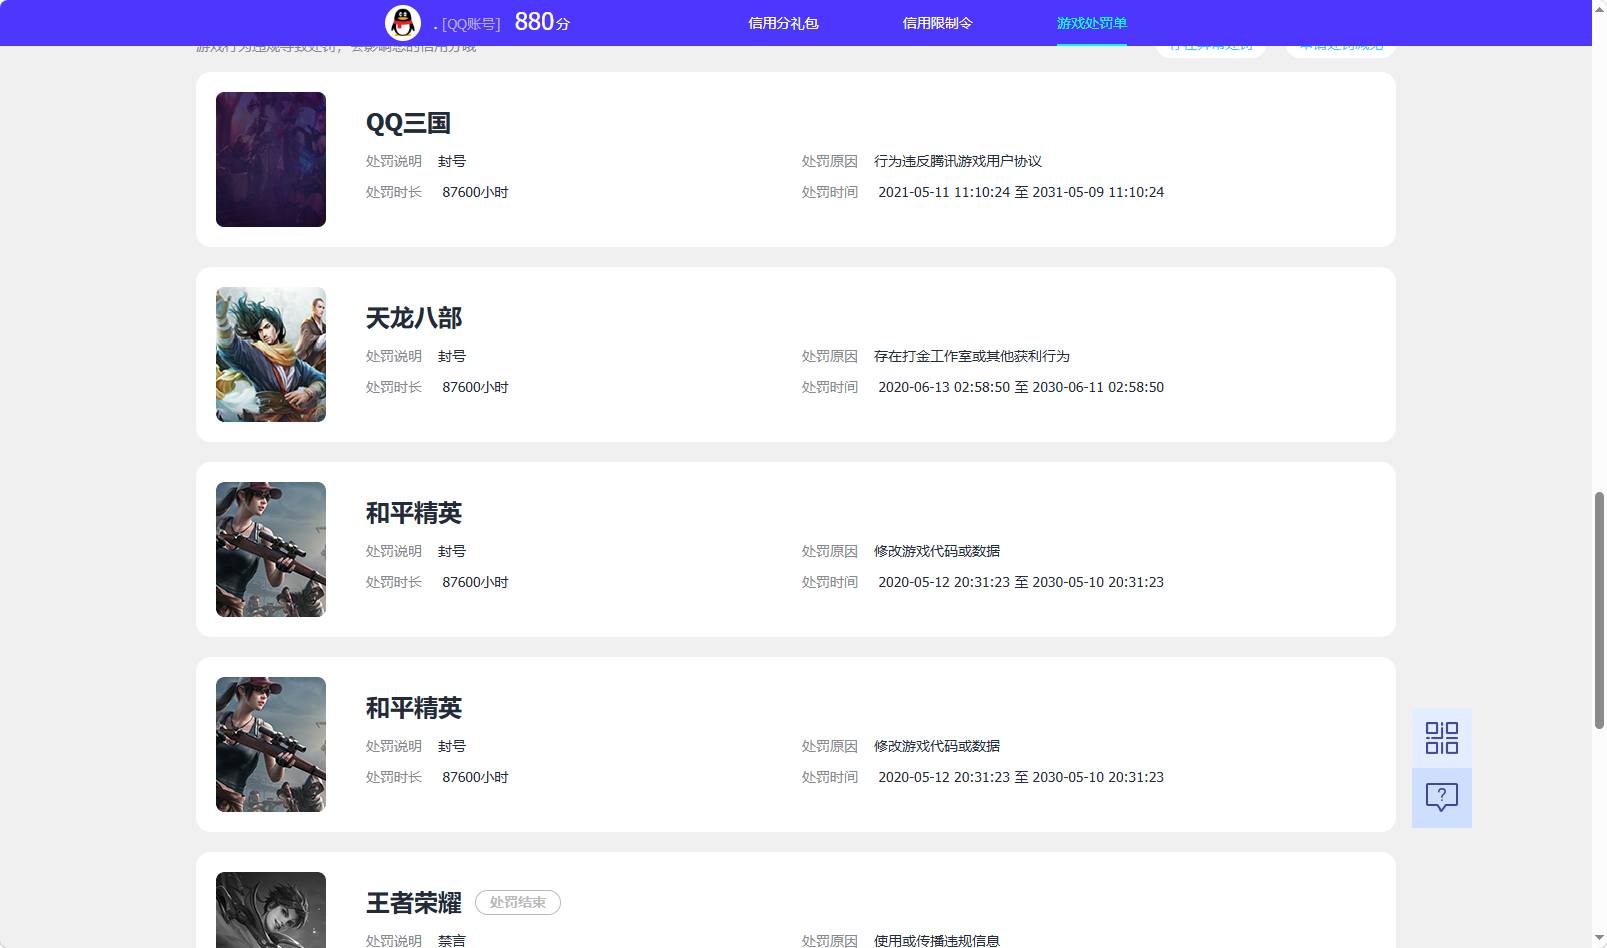The height and width of the screenshot is (948, 1607).
Task: Click the QQ penguin avatar icon
Action: tap(403, 22)
